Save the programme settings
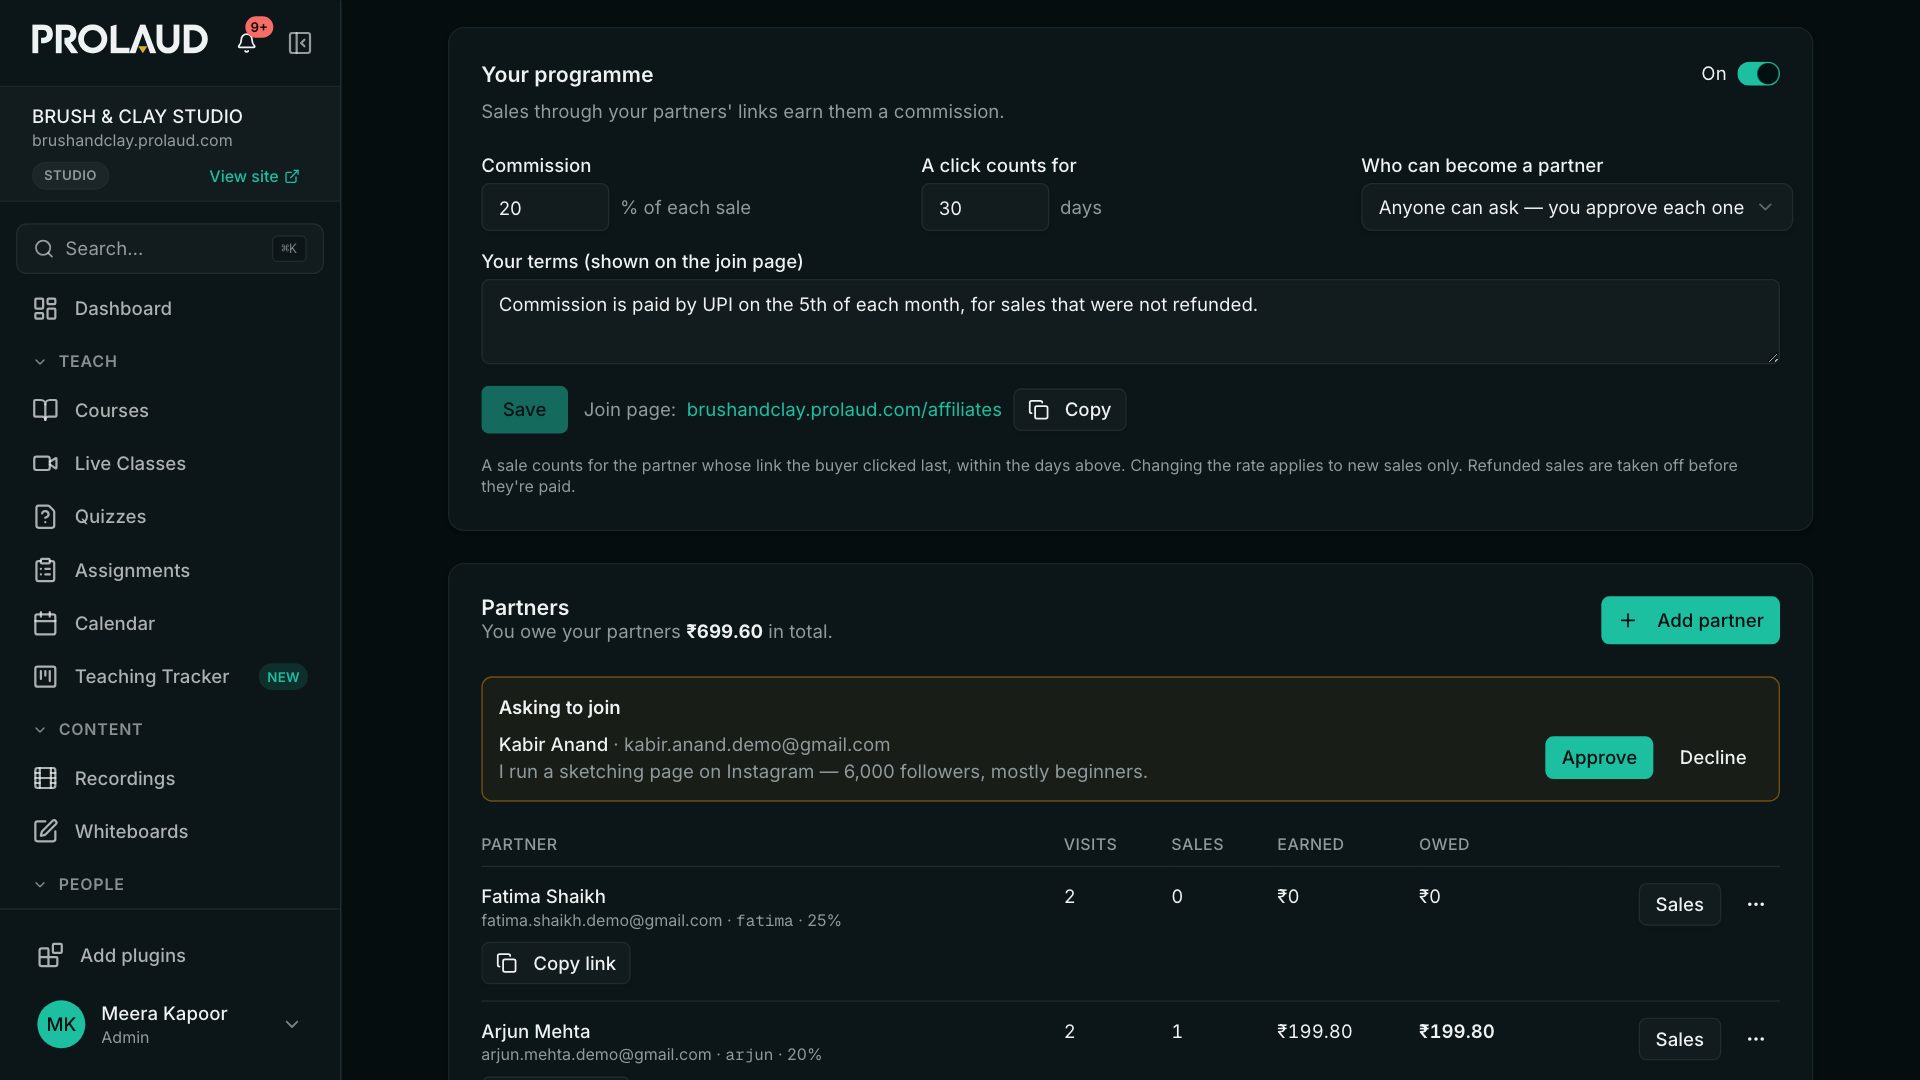 524,410
